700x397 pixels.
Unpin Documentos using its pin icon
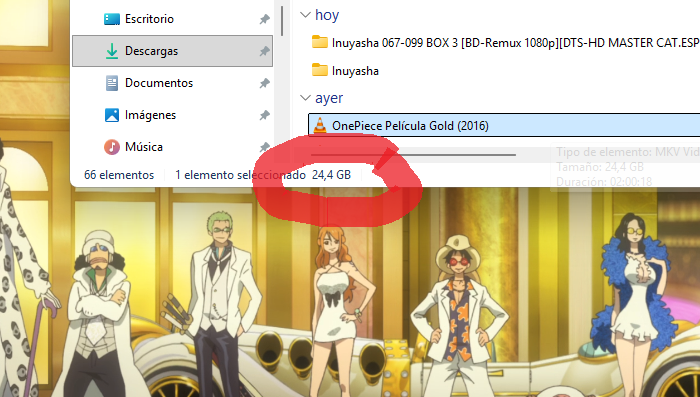pyautogui.click(x=265, y=83)
